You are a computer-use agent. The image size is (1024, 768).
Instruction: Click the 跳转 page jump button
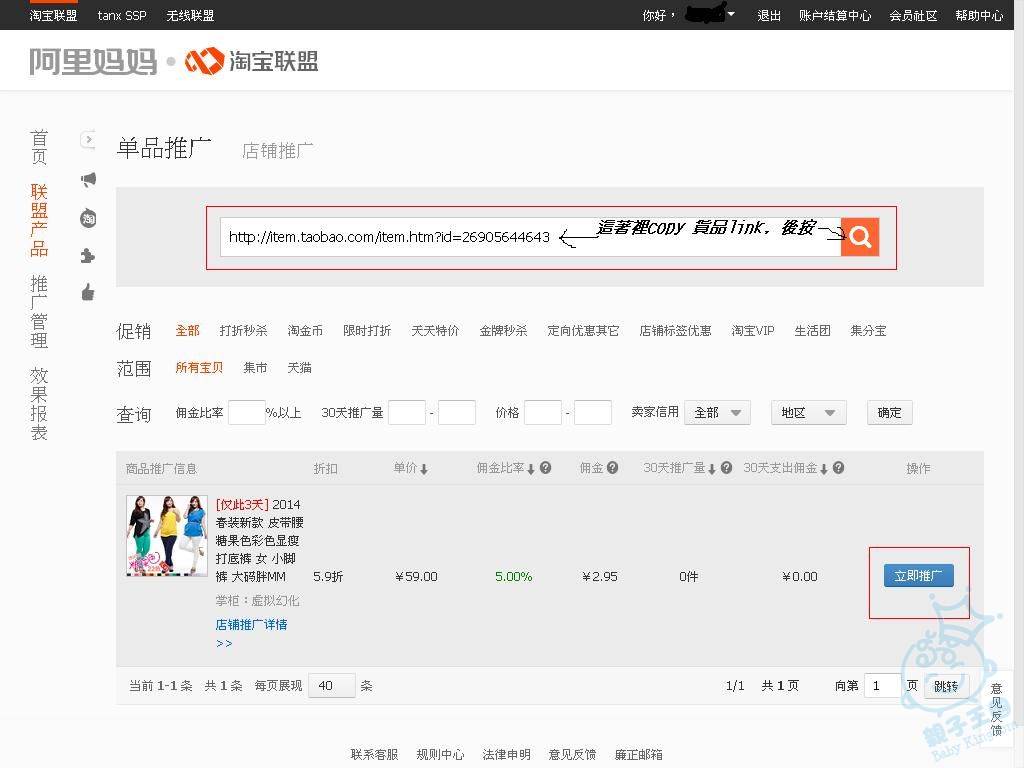946,686
